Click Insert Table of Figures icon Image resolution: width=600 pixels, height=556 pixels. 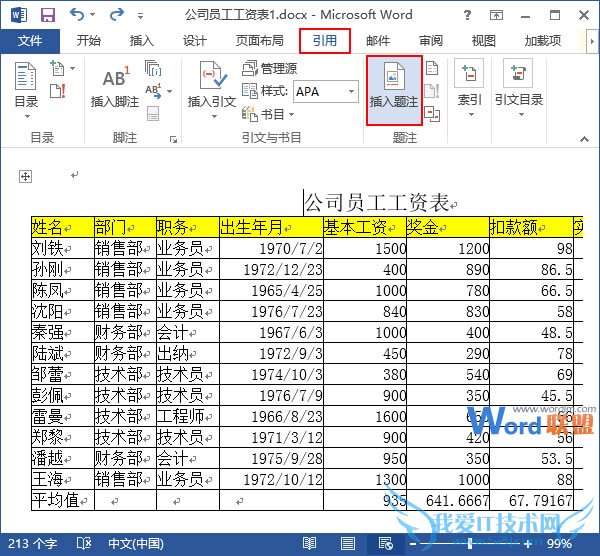[432, 68]
